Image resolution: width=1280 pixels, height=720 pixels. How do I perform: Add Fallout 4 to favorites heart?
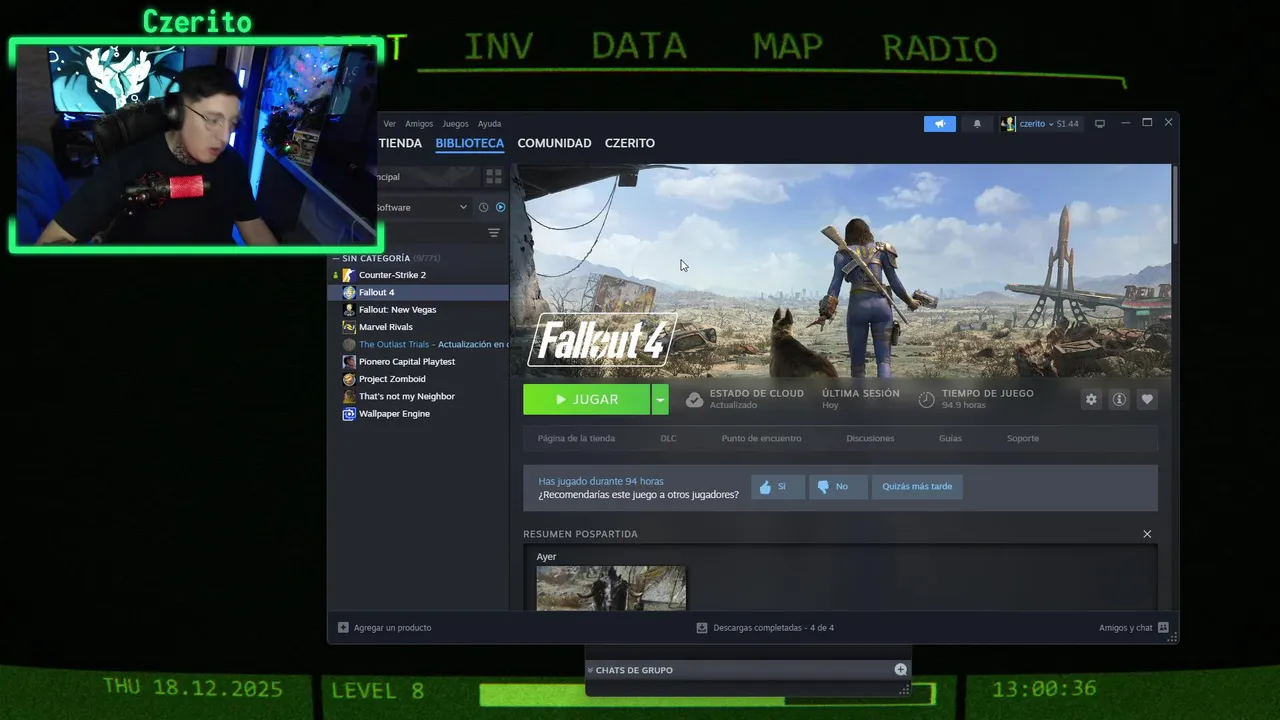(1147, 399)
